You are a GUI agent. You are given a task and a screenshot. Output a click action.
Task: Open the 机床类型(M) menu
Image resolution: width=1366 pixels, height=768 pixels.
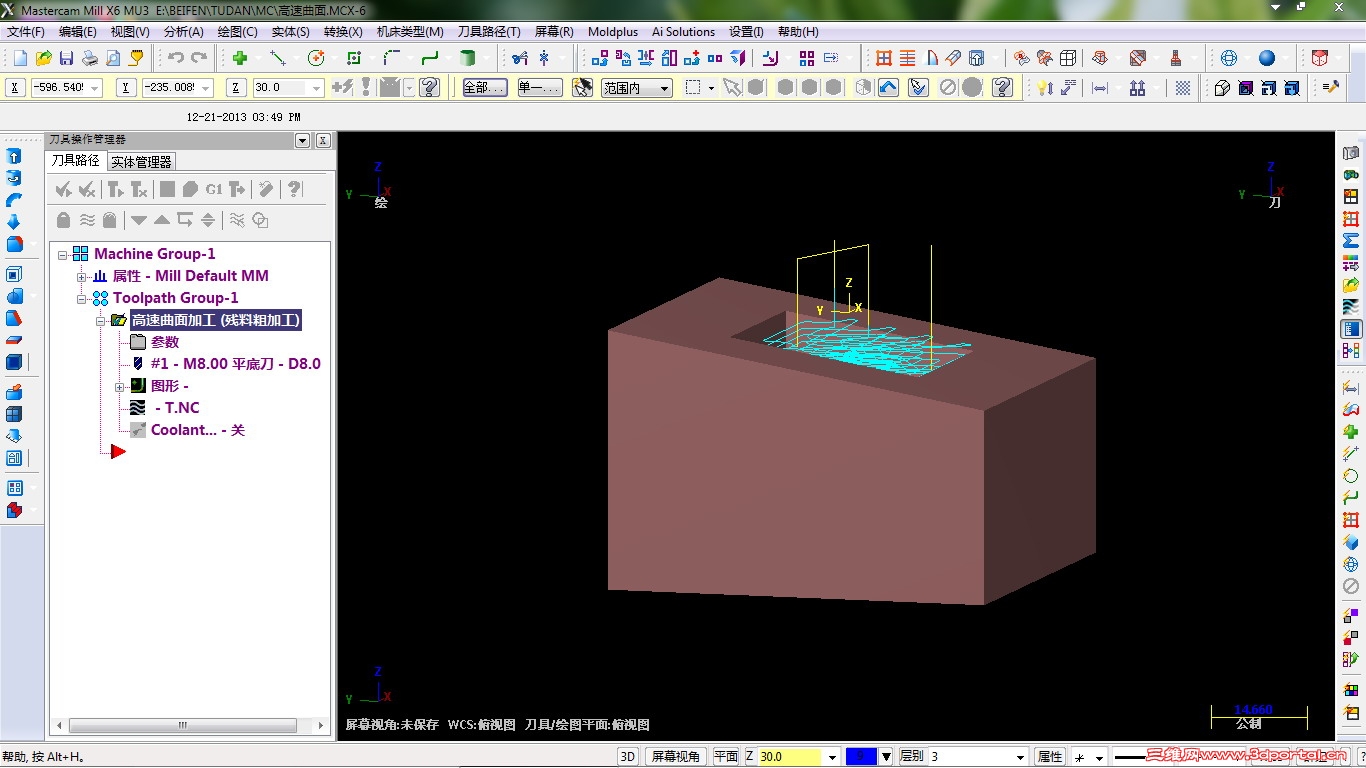[x=410, y=31]
